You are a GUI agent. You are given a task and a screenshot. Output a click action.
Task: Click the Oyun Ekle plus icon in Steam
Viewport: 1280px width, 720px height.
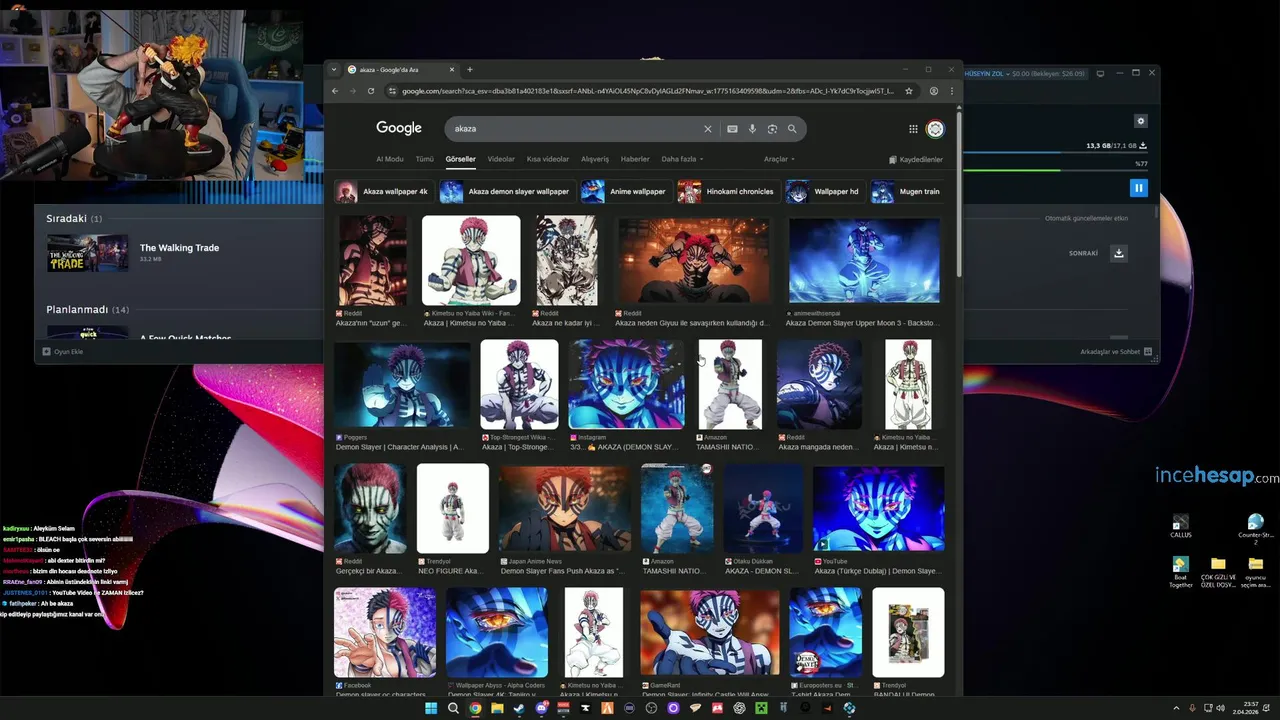(46, 352)
